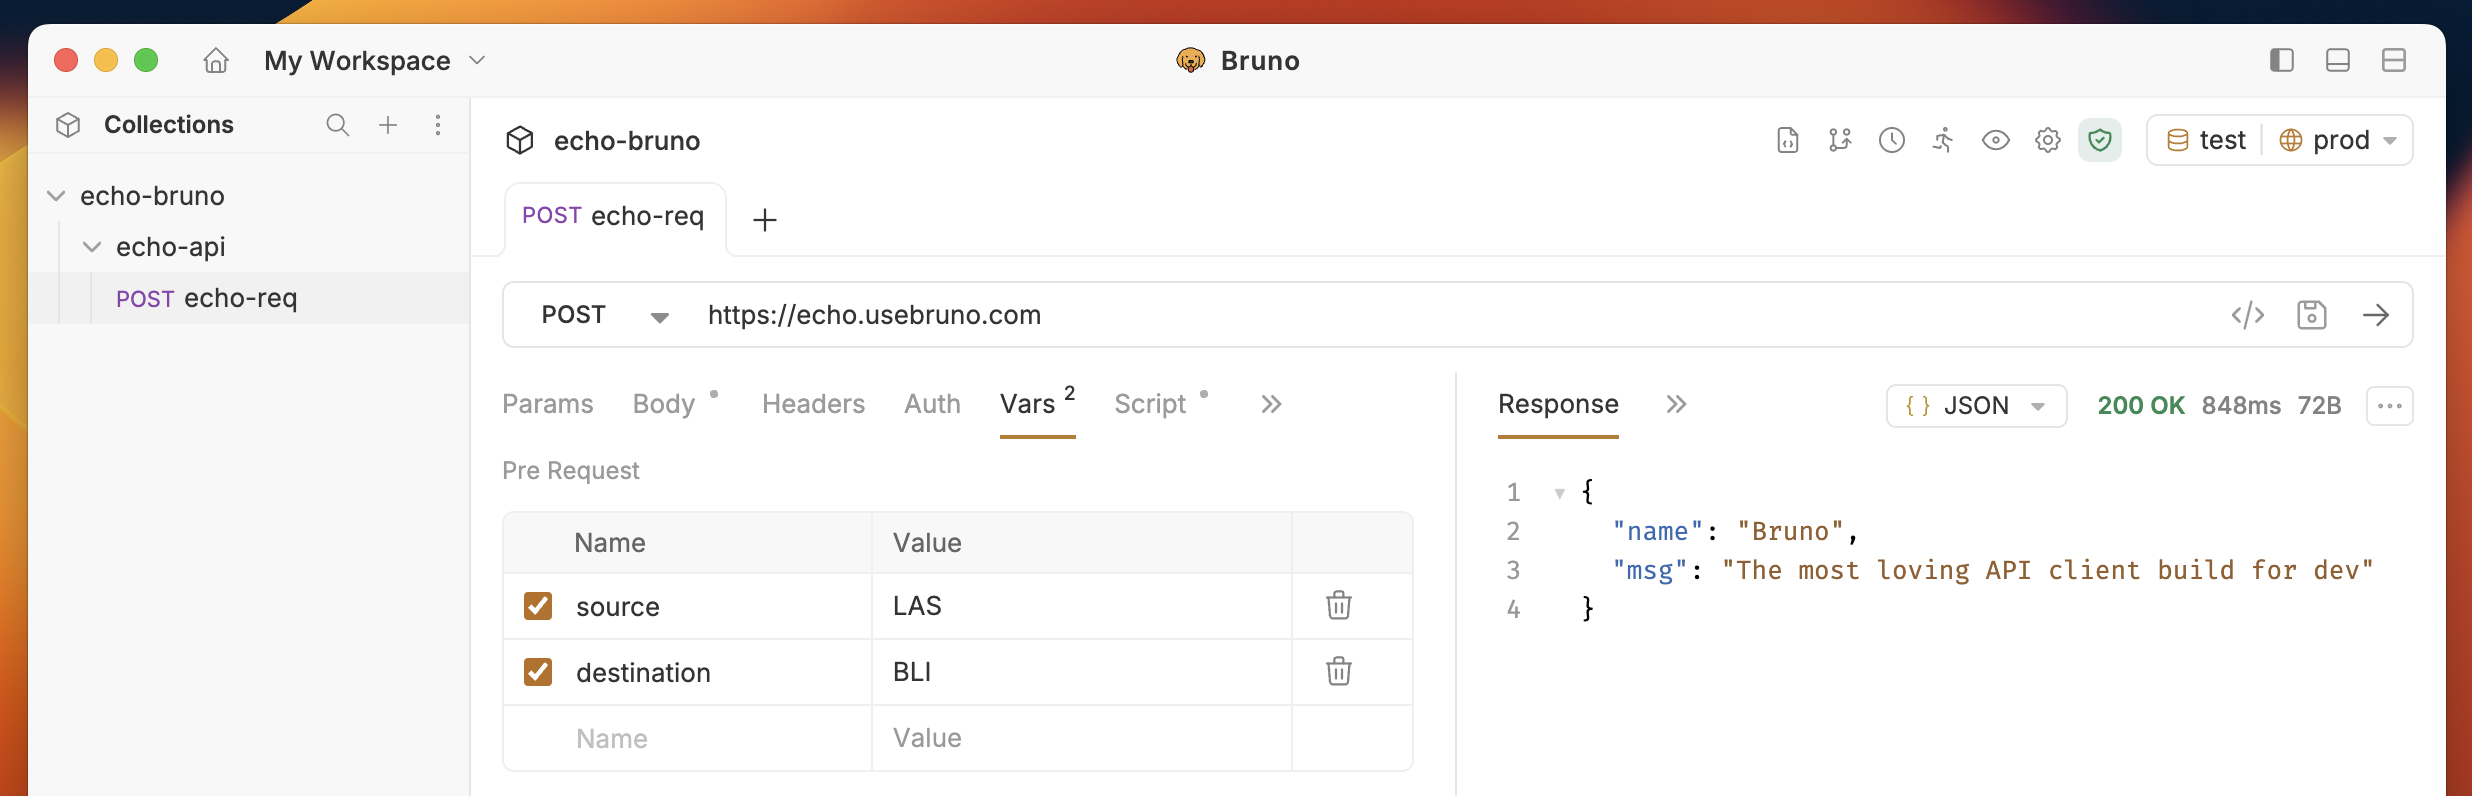Search collections with the magnifier icon
This screenshot has height=796, width=2472.
click(x=337, y=125)
